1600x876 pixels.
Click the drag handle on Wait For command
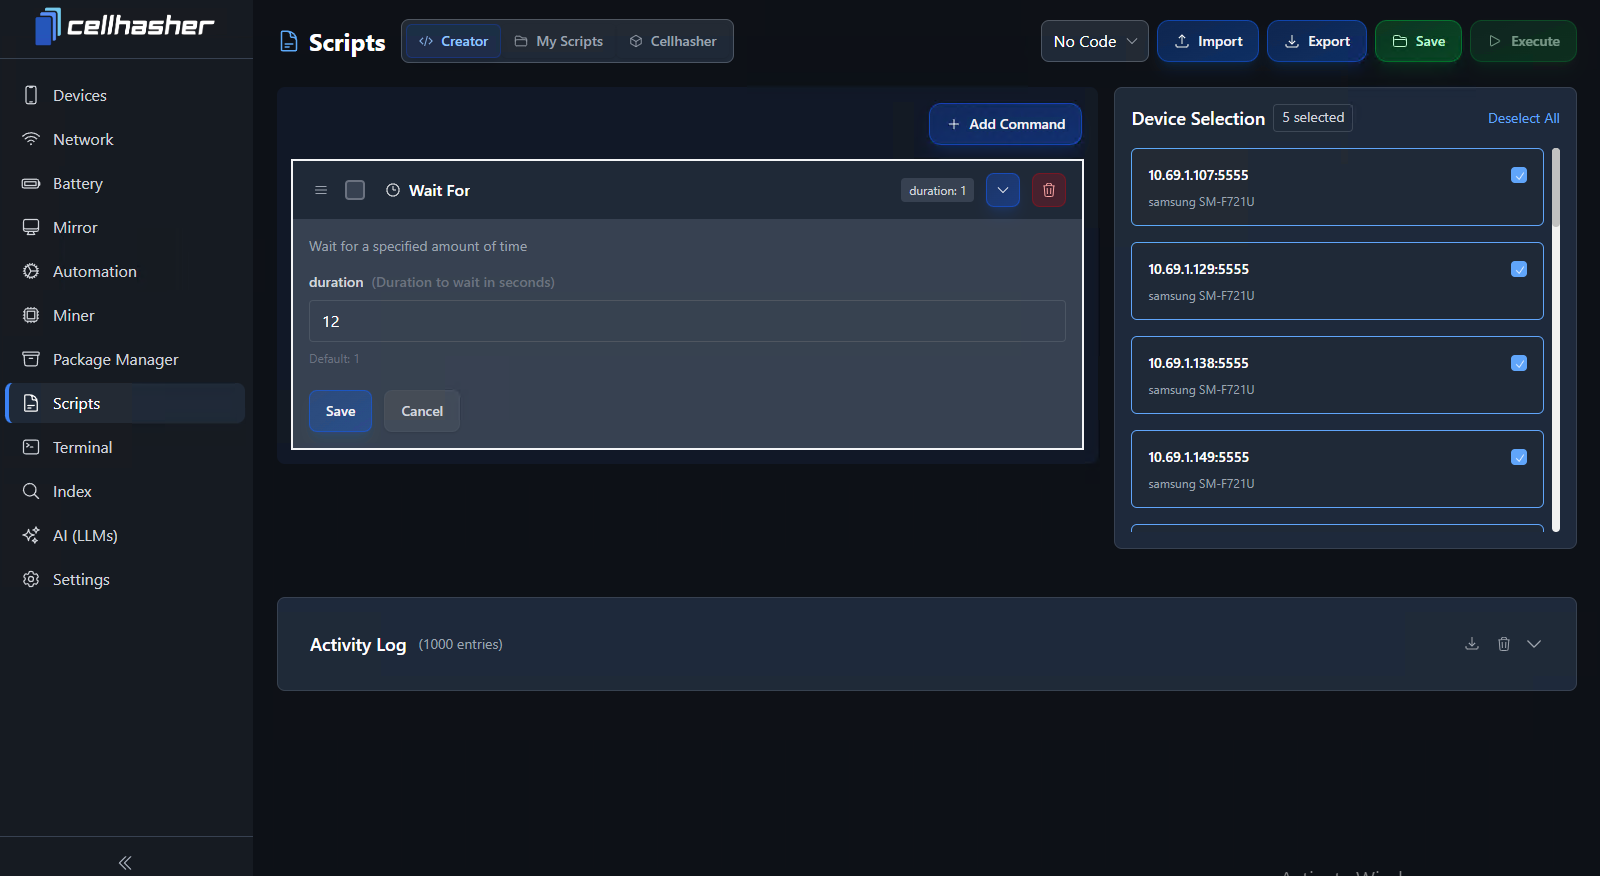tap(321, 190)
